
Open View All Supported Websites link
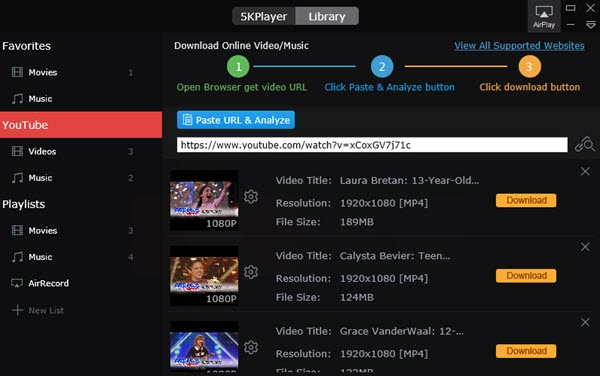pos(519,46)
